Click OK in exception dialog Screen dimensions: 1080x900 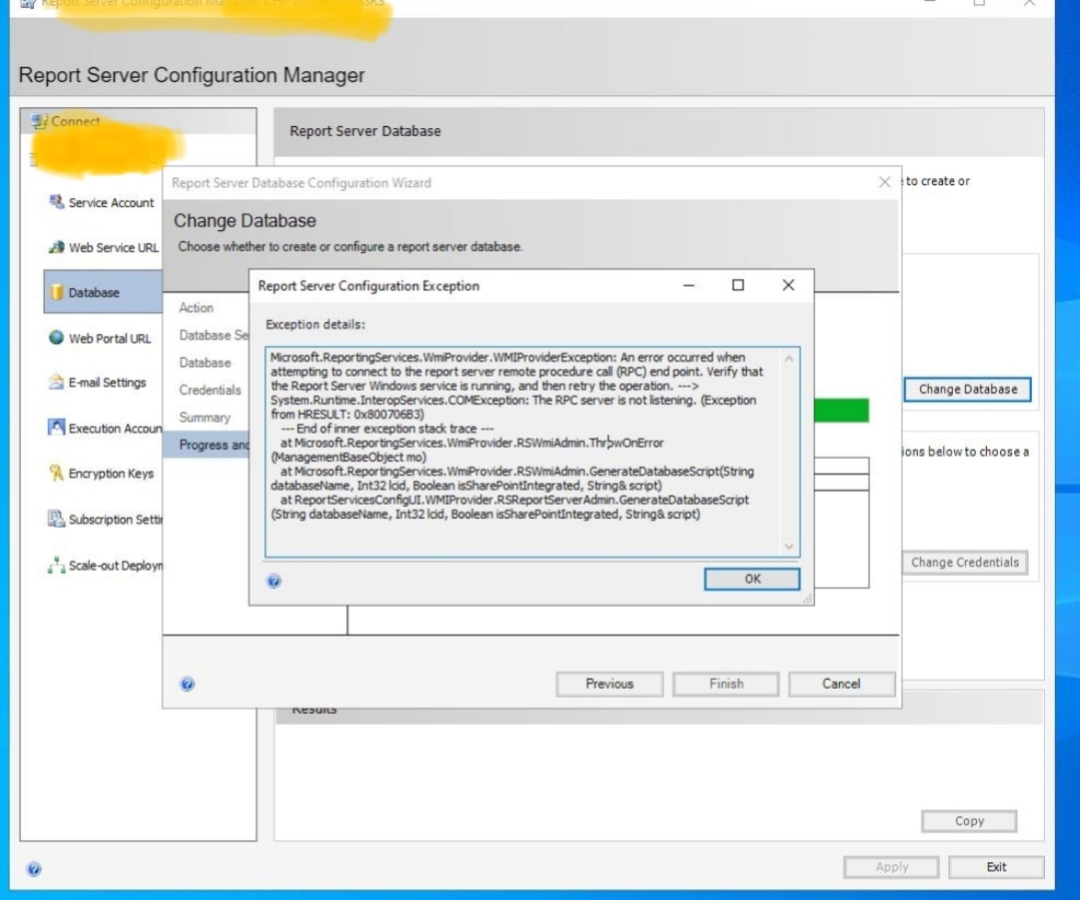pos(752,579)
